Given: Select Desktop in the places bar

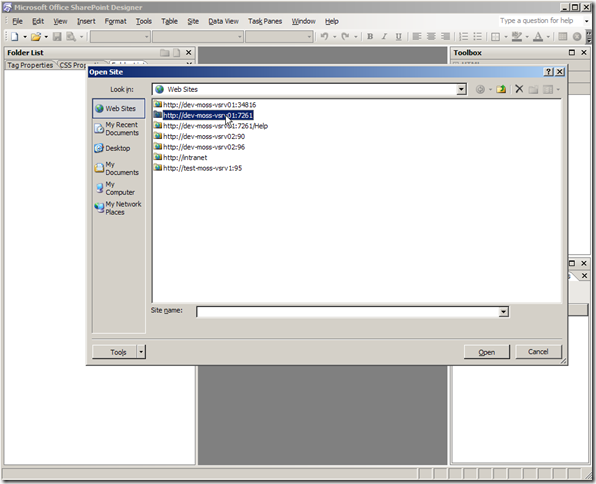Looking at the screenshot, I should coord(119,148).
